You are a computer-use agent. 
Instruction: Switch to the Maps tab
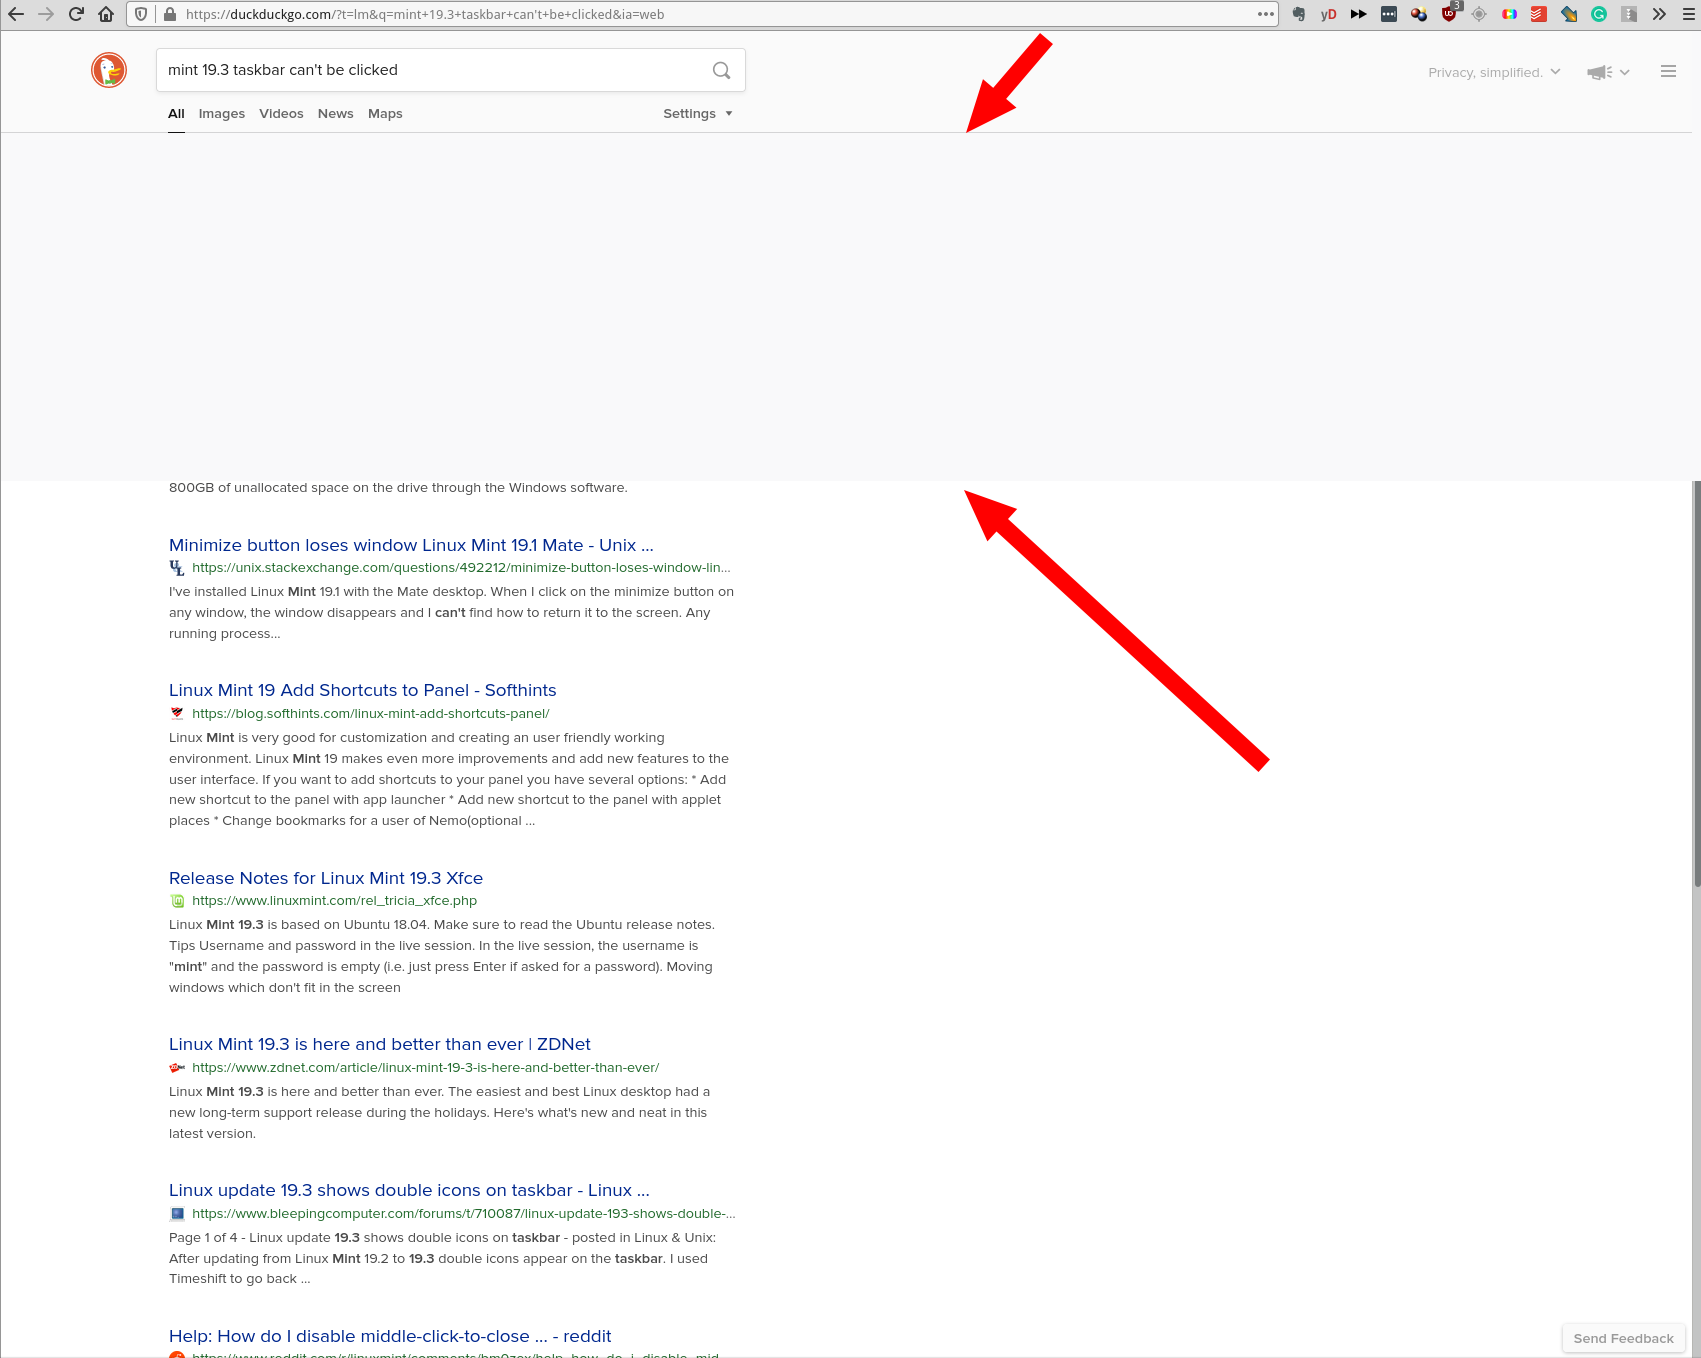(x=385, y=114)
